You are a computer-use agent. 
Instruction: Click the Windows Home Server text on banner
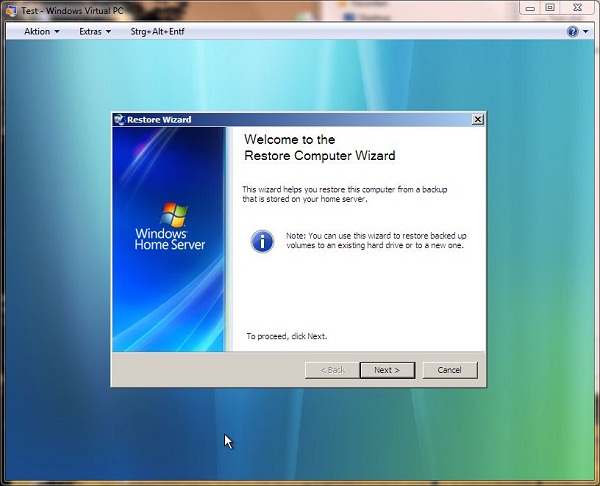170,238
